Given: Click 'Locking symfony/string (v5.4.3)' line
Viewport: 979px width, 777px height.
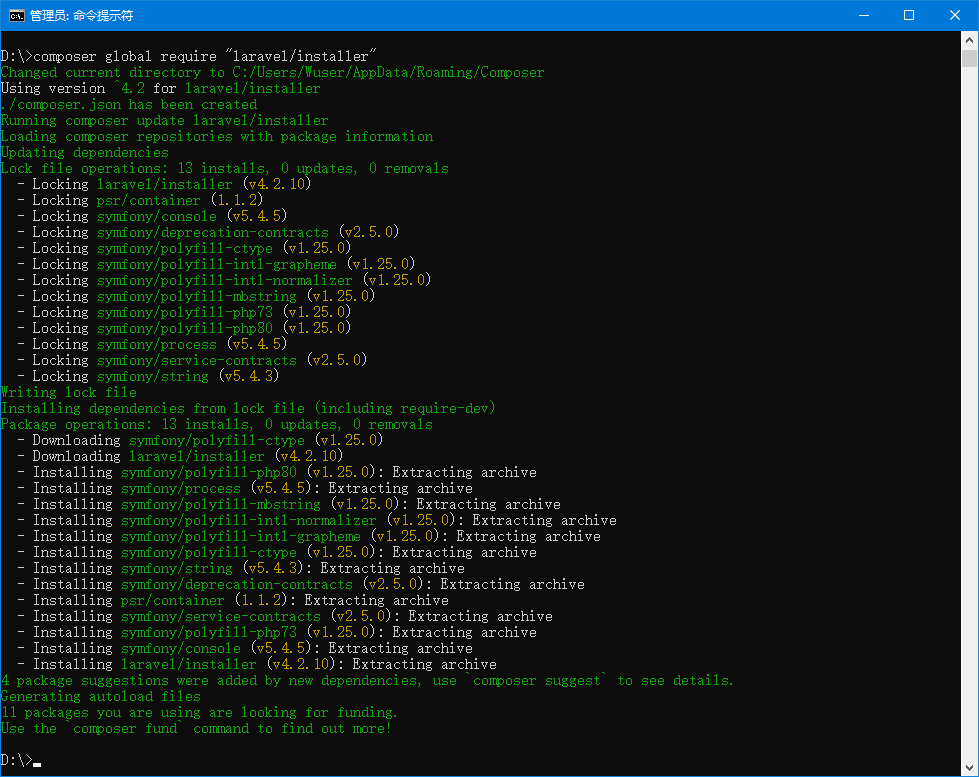Looking at the screenshot, I should point(148,376).
